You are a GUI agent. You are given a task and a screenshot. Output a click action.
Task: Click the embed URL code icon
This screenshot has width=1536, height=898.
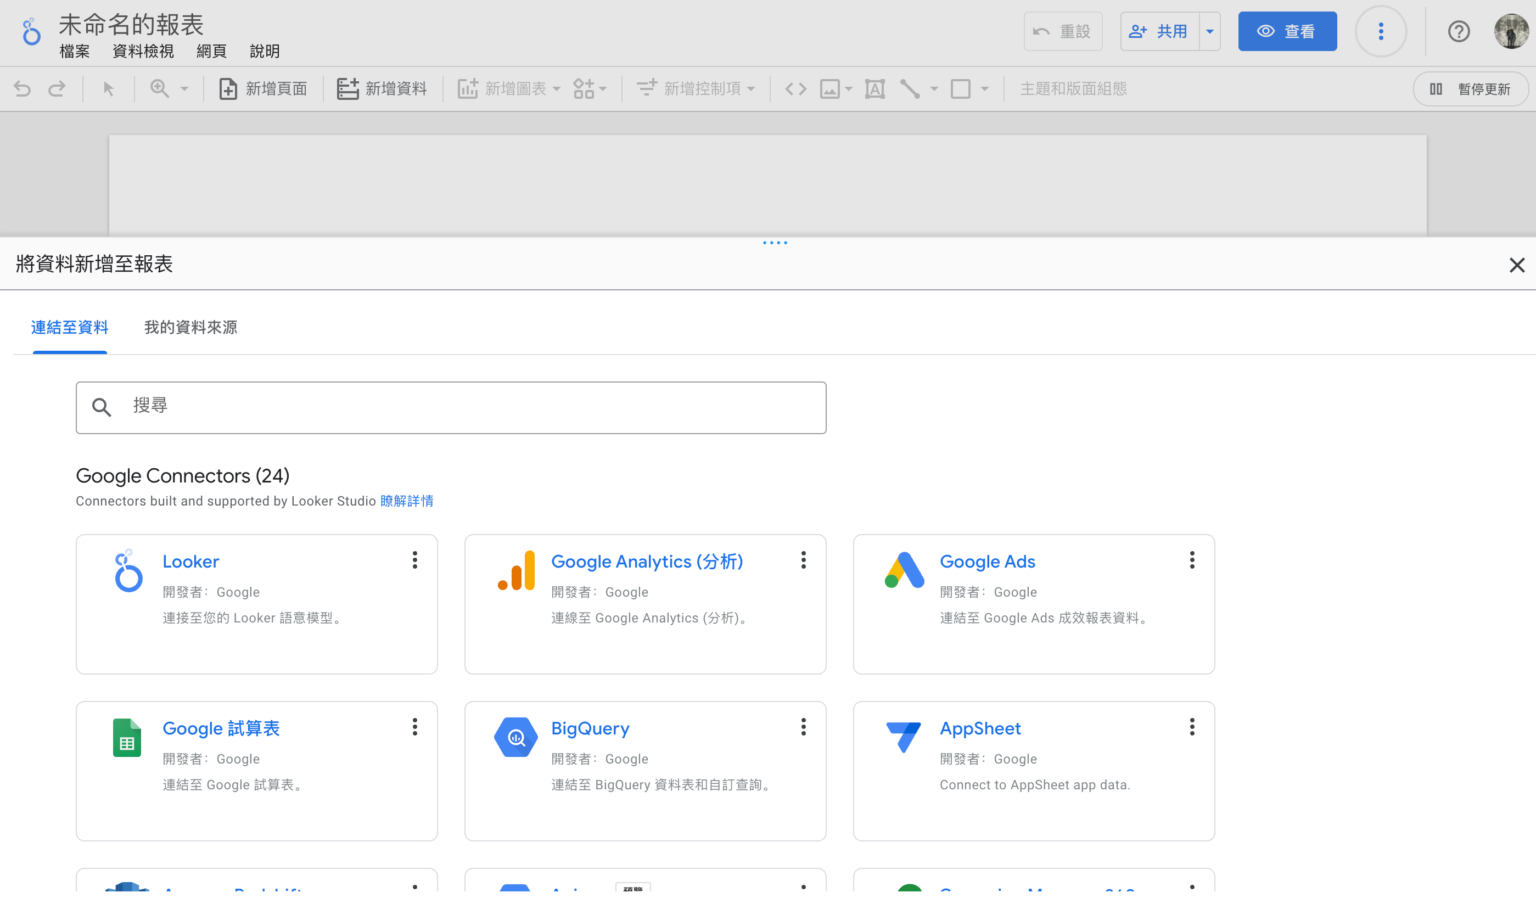click(796, 89)
